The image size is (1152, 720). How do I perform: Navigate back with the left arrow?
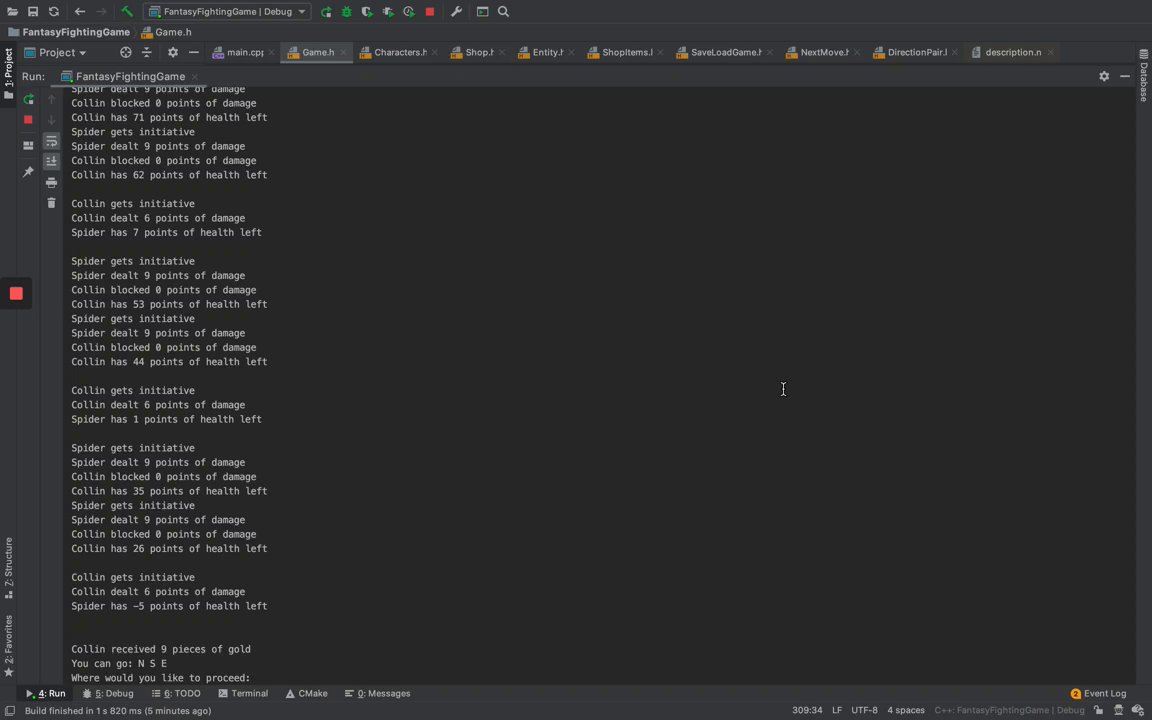(x=80, y=12)
